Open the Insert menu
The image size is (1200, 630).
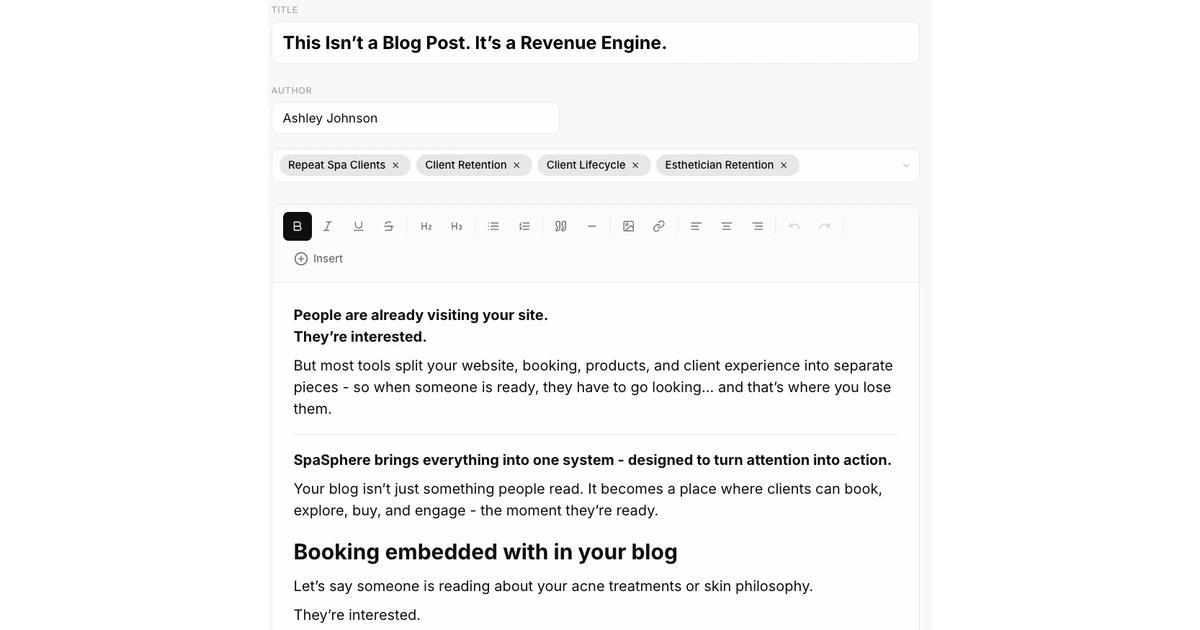[x=318, y=259]
